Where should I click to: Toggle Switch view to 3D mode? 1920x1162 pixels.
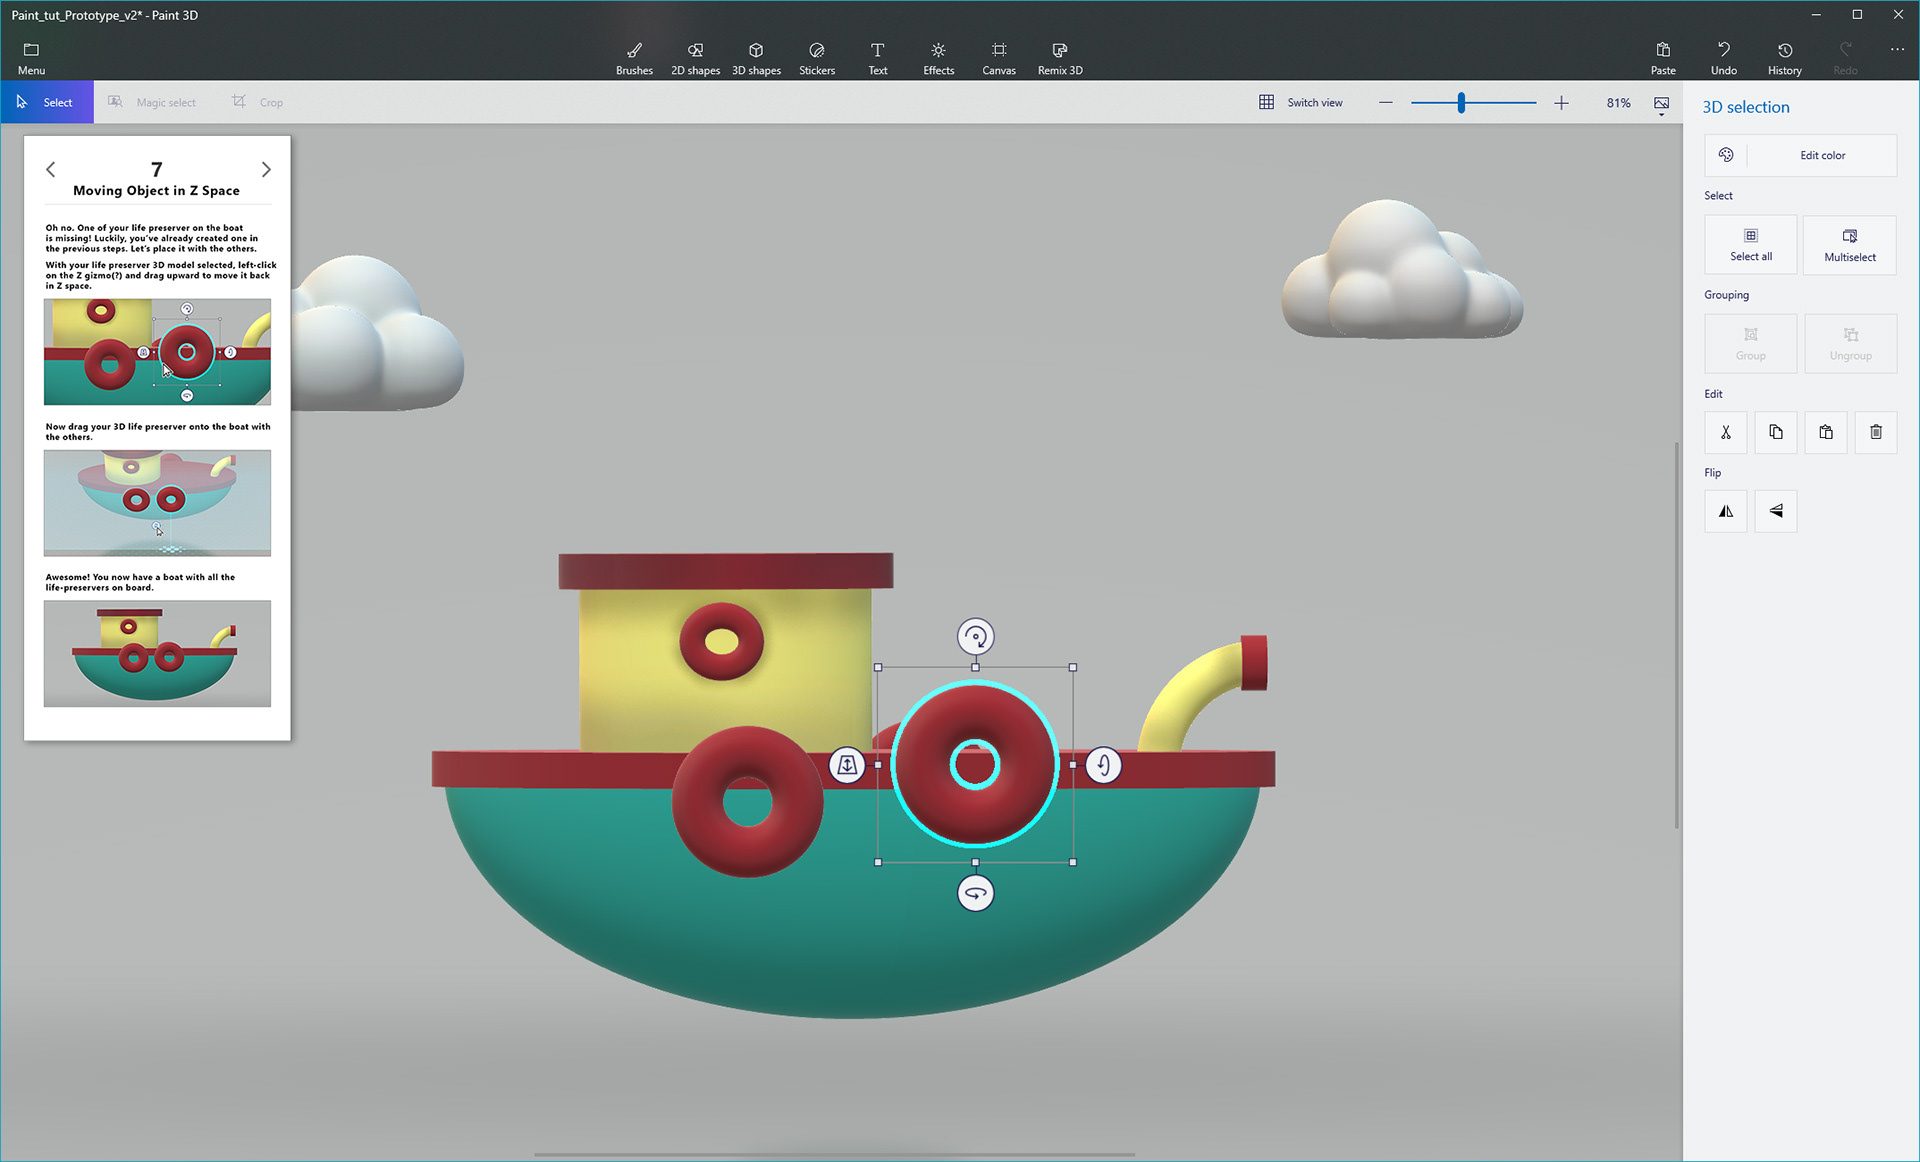pos(1300,102)
